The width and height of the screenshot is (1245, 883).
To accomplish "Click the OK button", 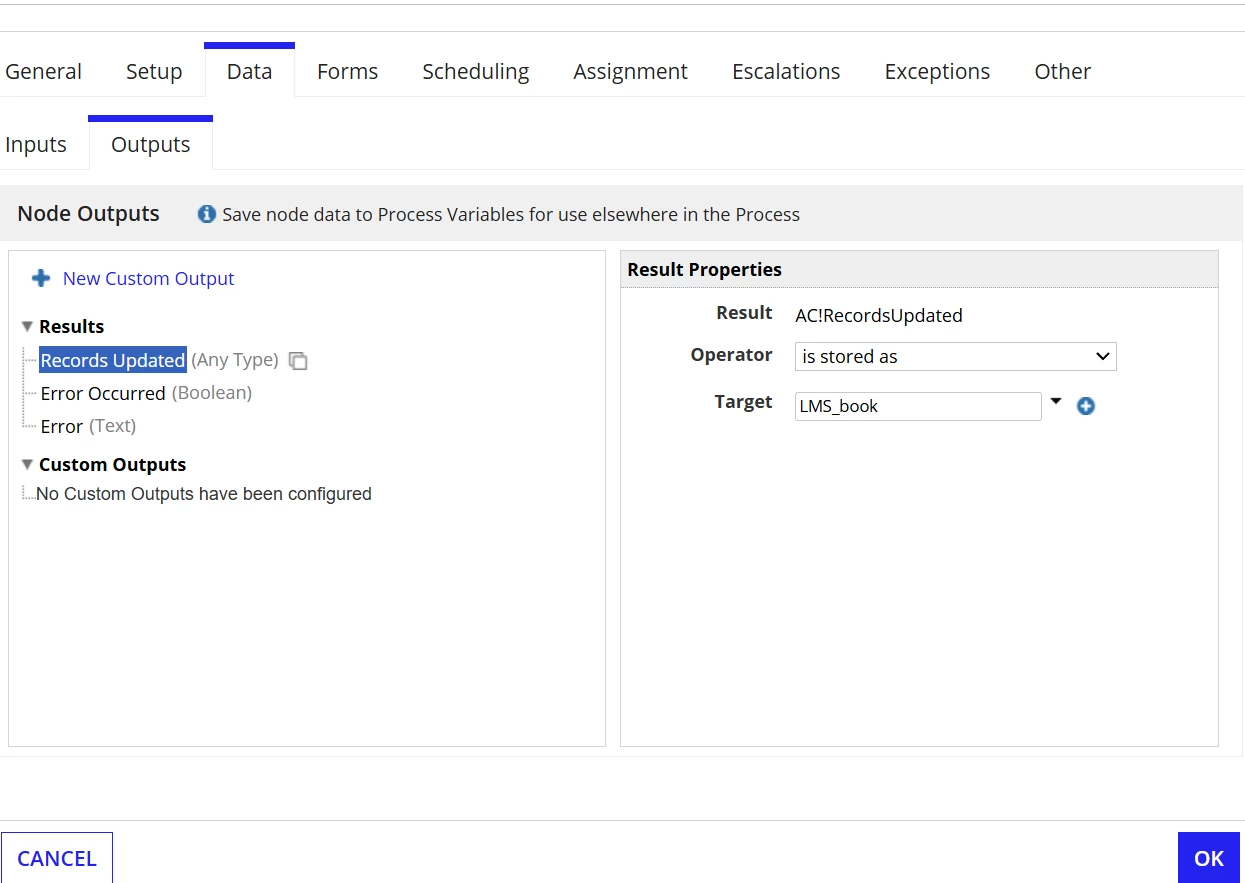I will [x=1209, y=858].
